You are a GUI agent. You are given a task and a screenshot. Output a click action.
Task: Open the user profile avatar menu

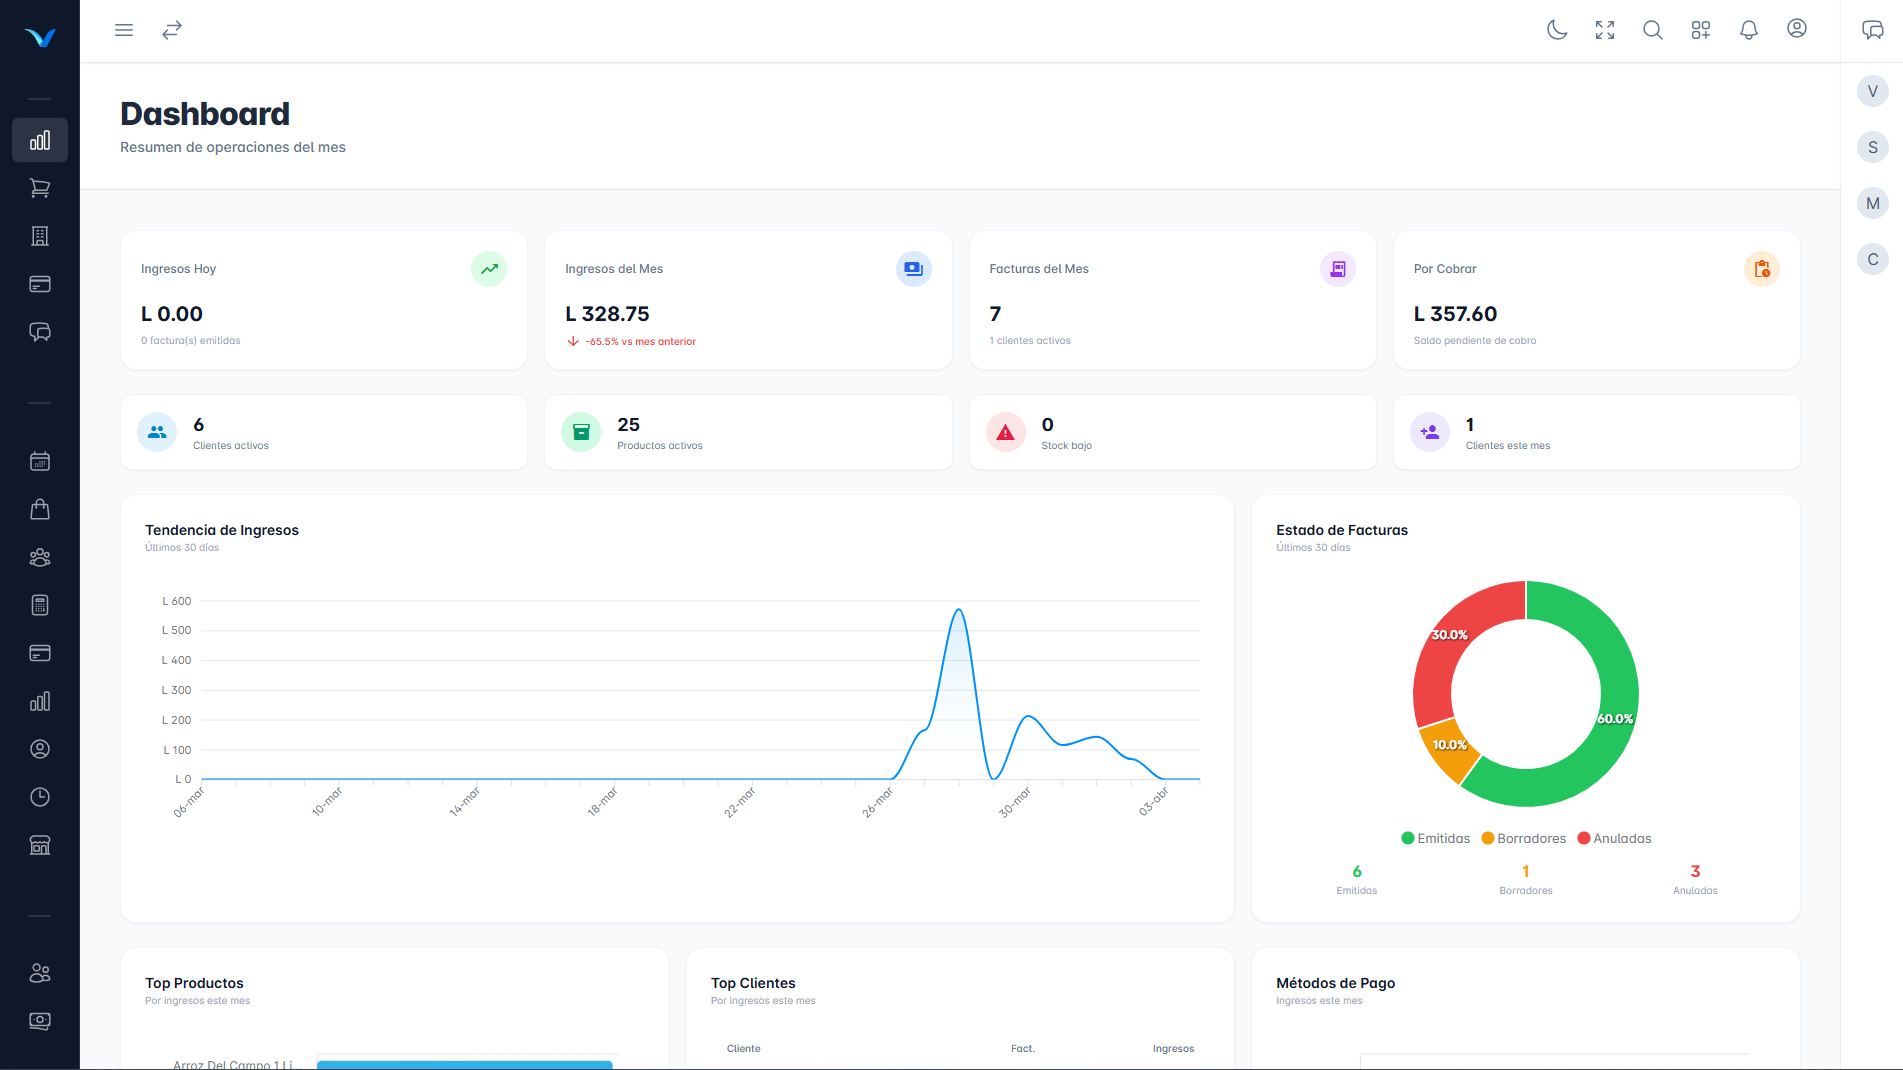click(1796, 30)
